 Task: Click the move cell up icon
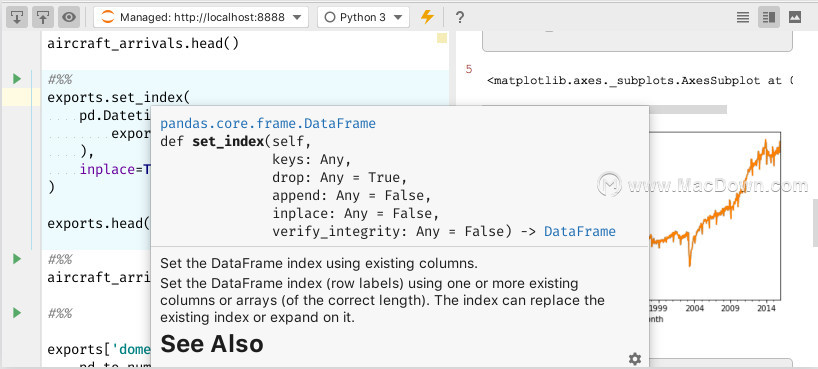[x=43, y=17]
